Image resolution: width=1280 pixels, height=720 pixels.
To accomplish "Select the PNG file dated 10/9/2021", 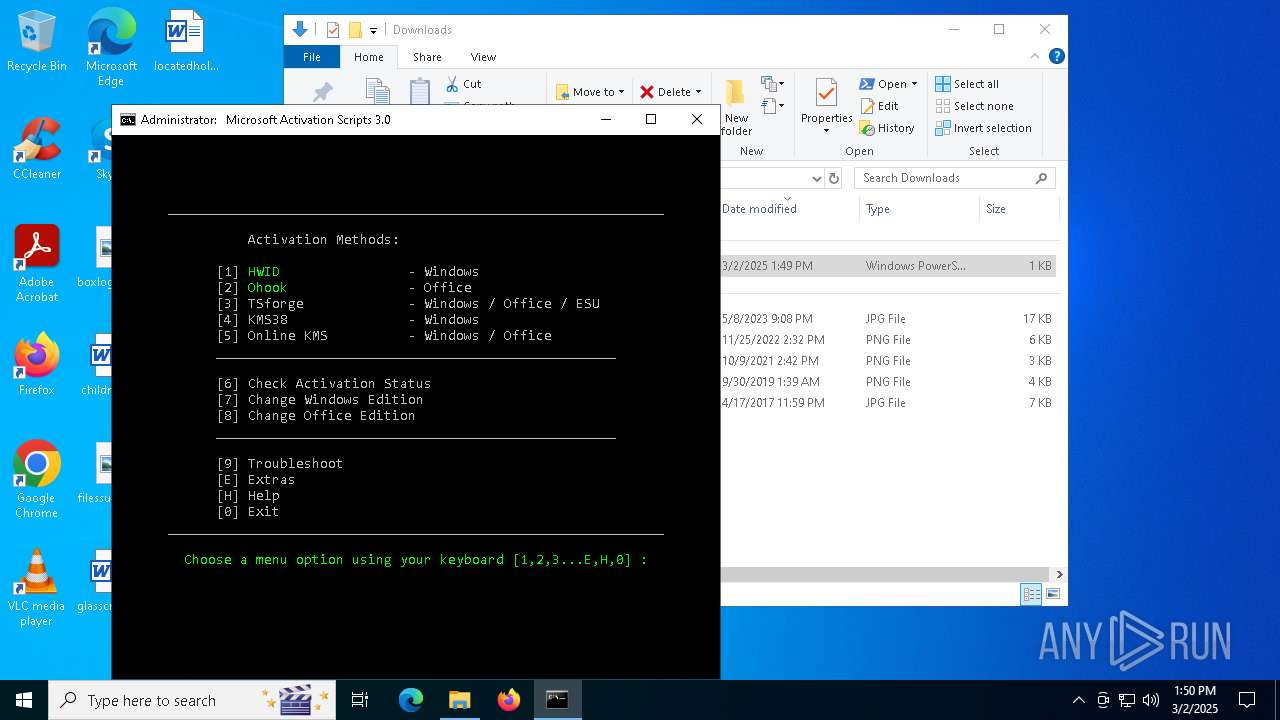I will coord(888,361).
